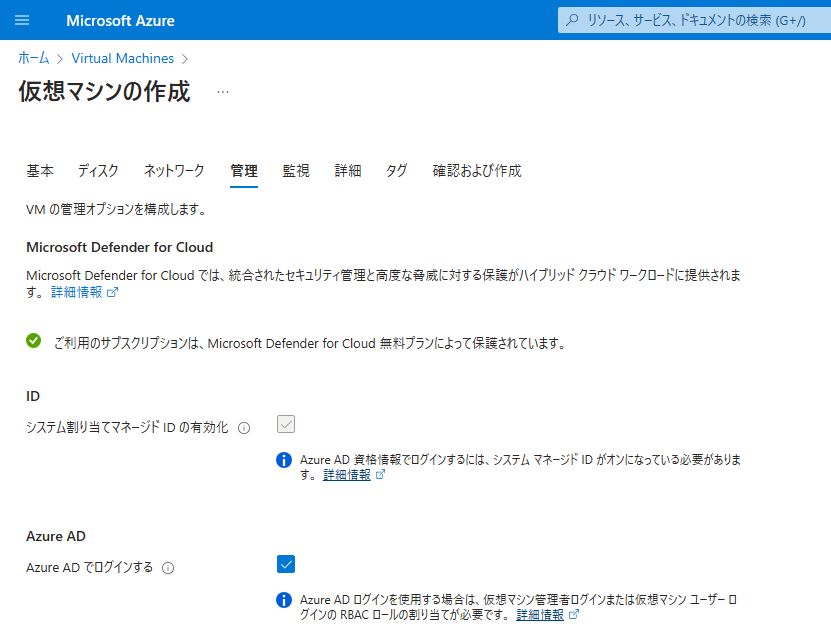Go to the 監視 tab

(x=296, y=171)
